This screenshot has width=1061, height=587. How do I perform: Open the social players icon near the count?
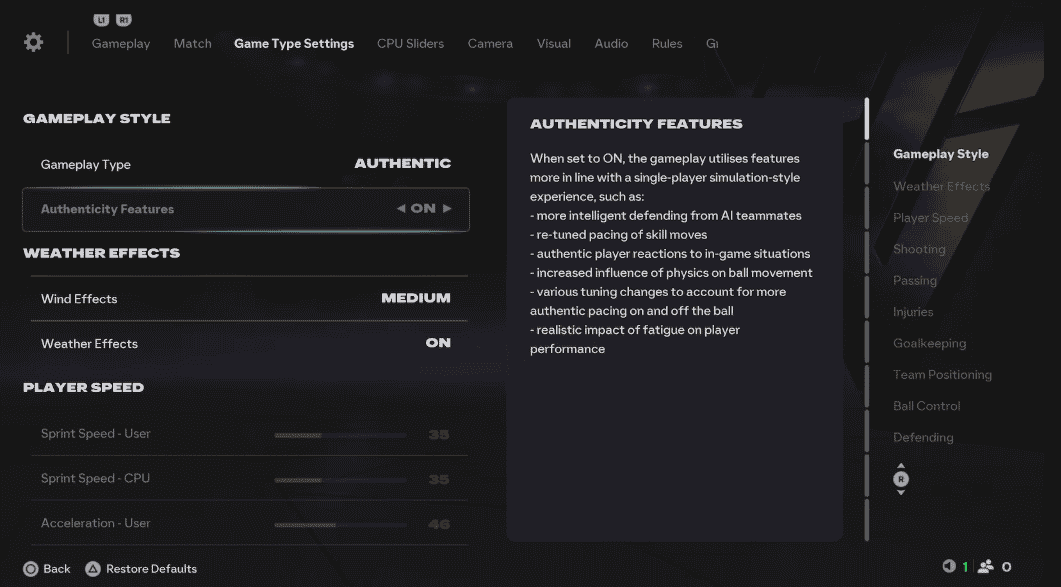pyautogui.click(x=986, y=568)
